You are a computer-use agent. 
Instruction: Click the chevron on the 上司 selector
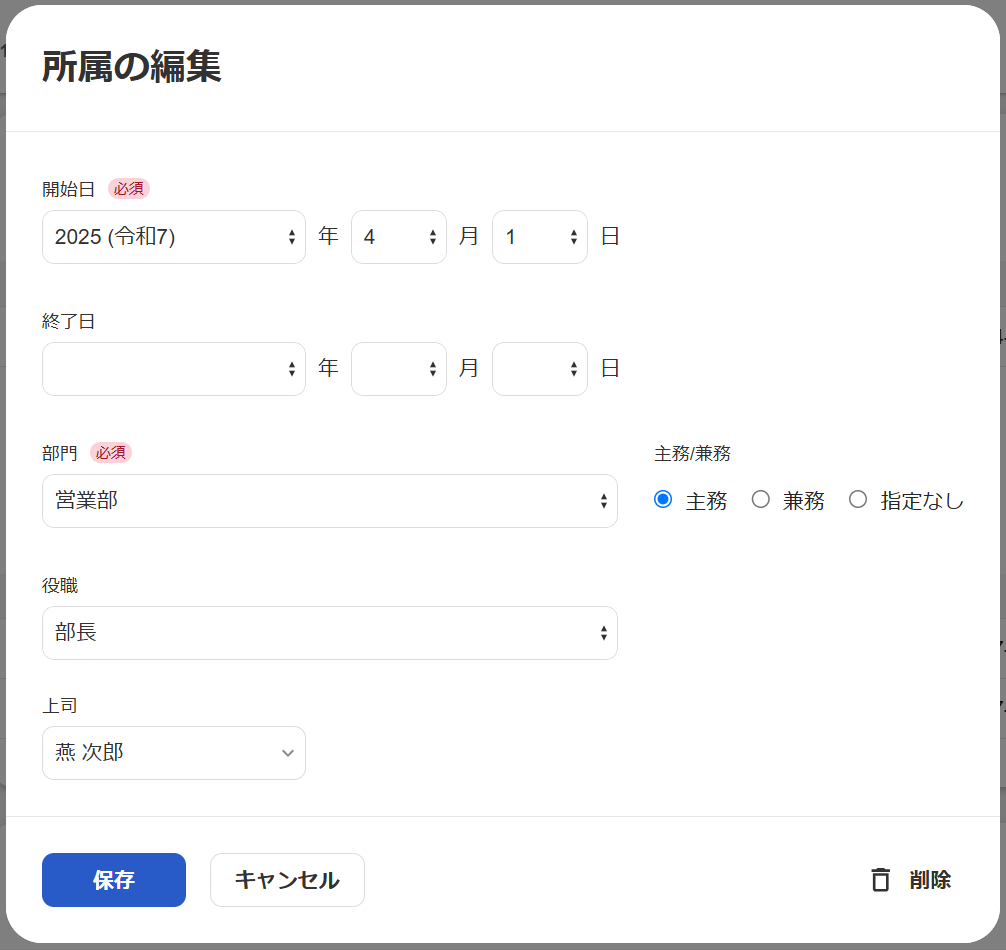(x=286, y=753)
